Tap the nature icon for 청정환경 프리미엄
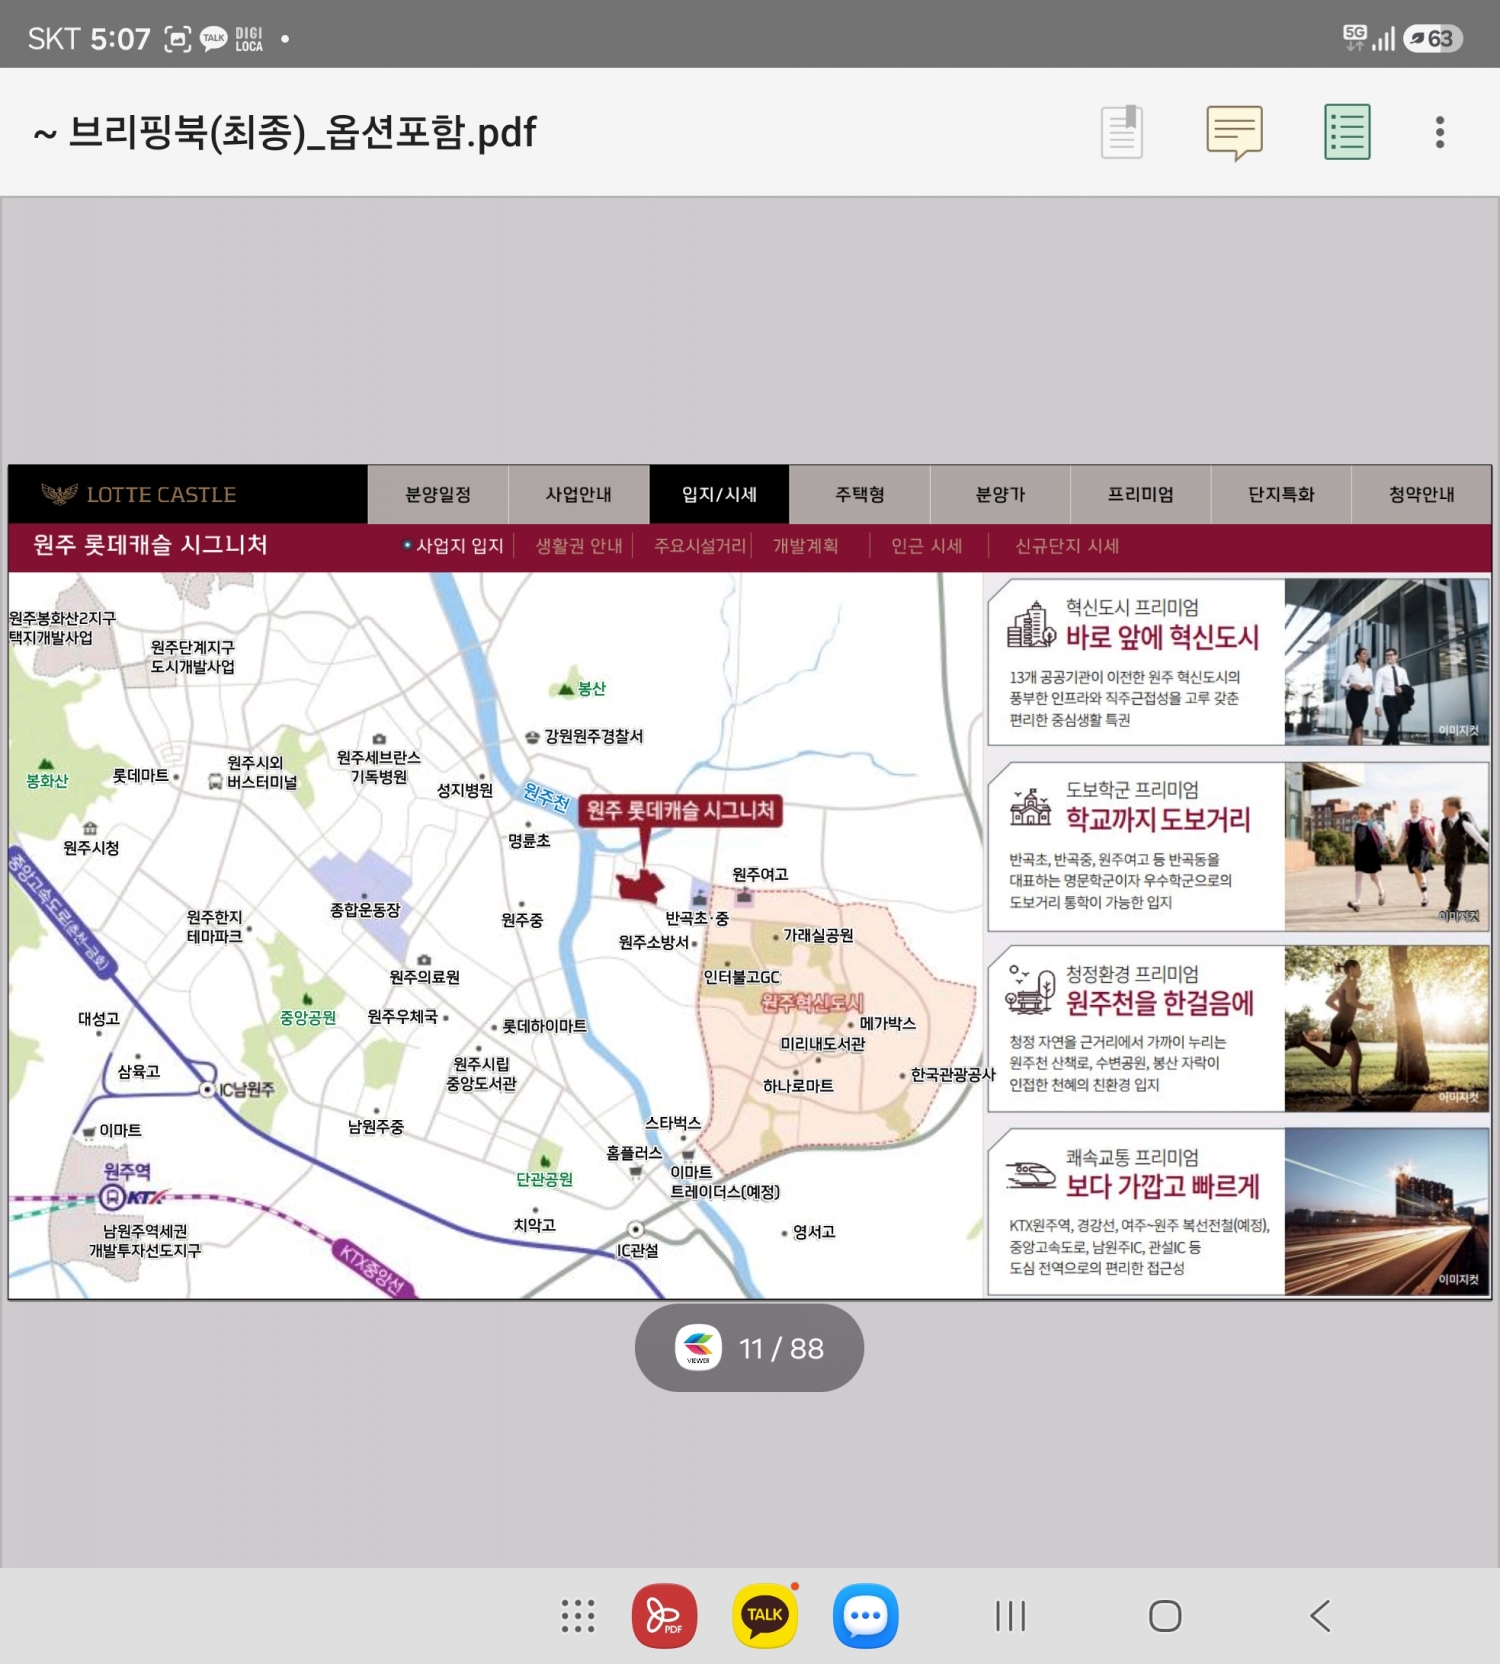 [x=1031, y=990]
